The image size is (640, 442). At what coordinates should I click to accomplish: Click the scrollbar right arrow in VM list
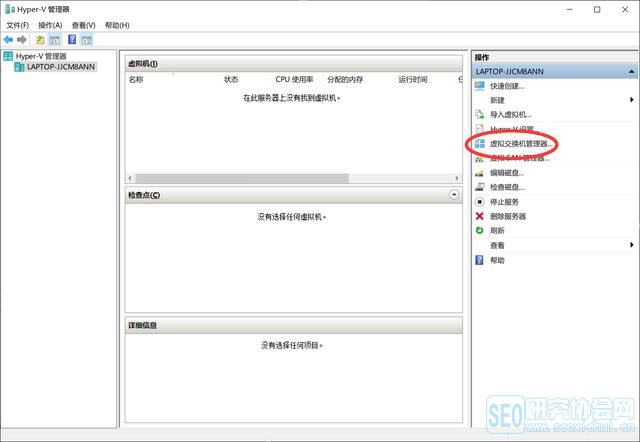click(457, 178)
